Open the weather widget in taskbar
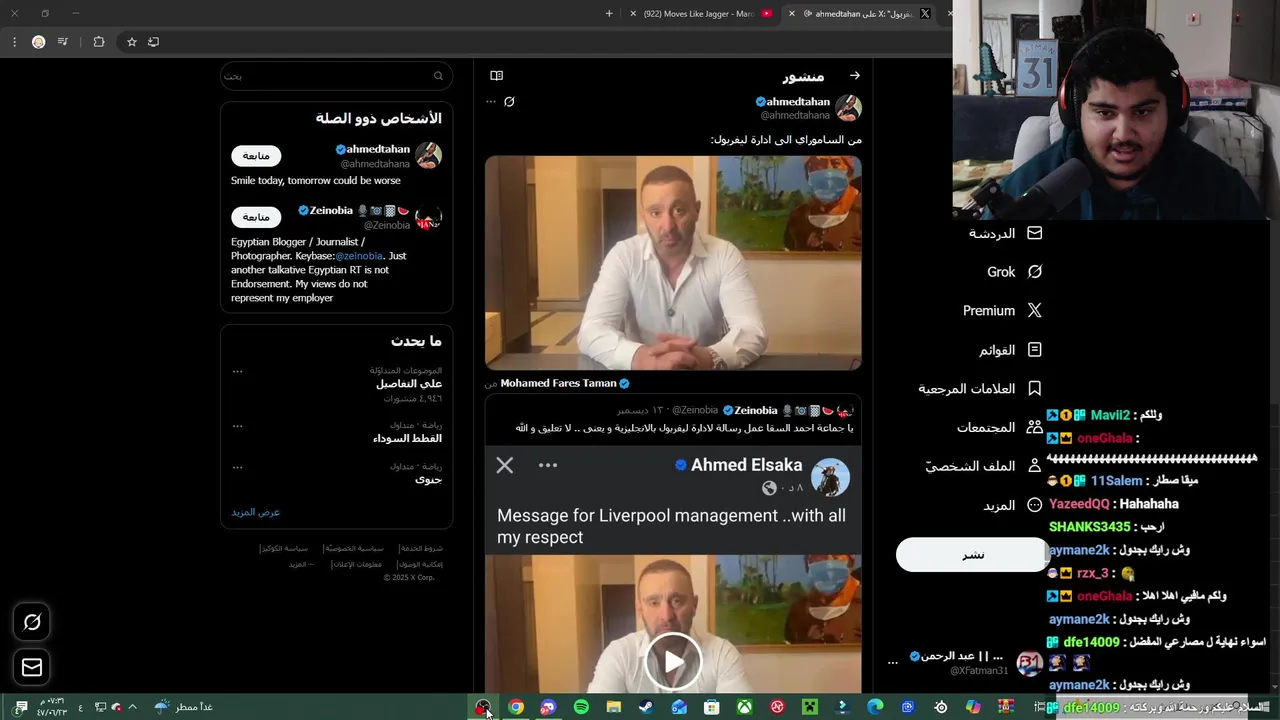This screenshot has width=1280, height=720. 184,707
